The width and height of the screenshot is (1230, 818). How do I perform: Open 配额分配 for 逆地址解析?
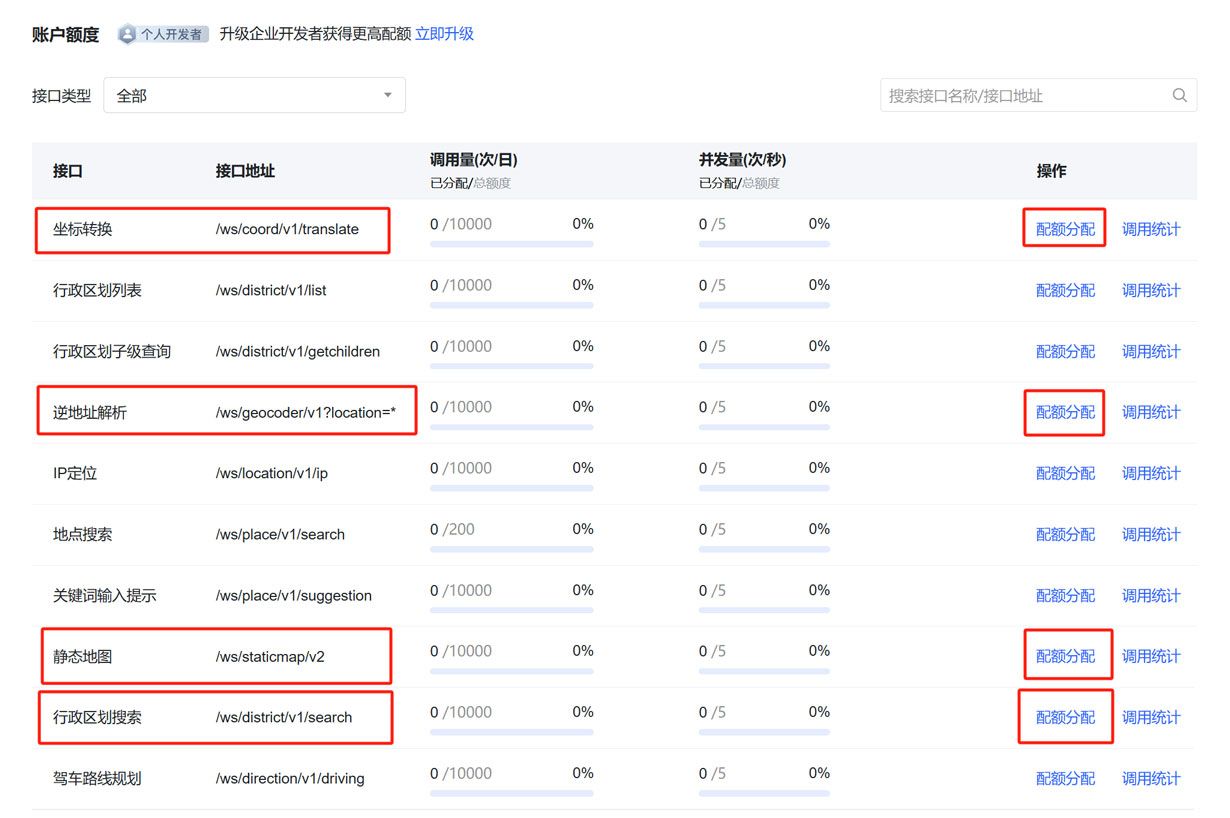(x=1065, y=412)
